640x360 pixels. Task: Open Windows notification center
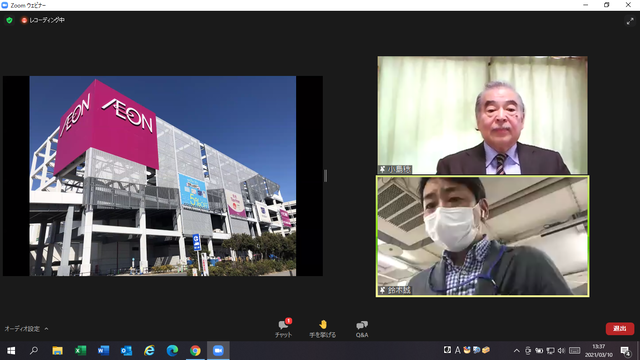coord(625,351)
